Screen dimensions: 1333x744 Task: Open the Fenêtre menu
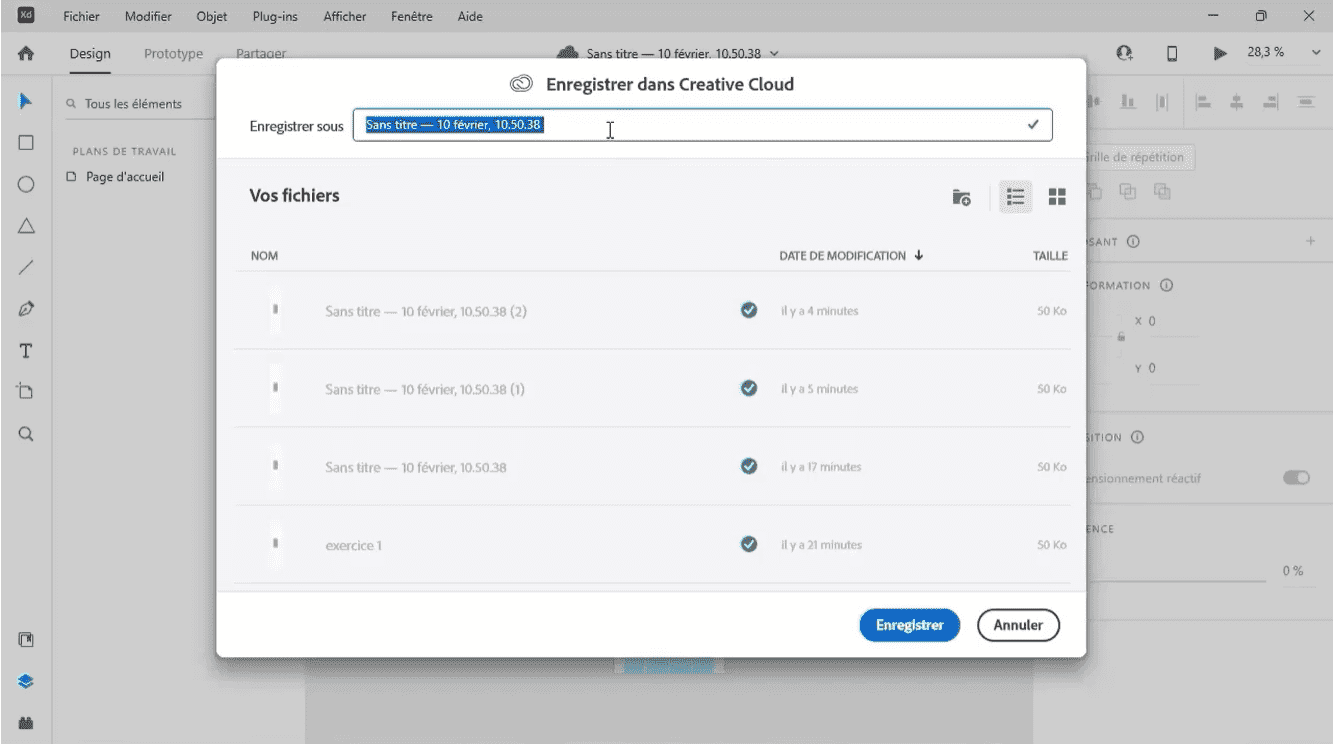411,16
